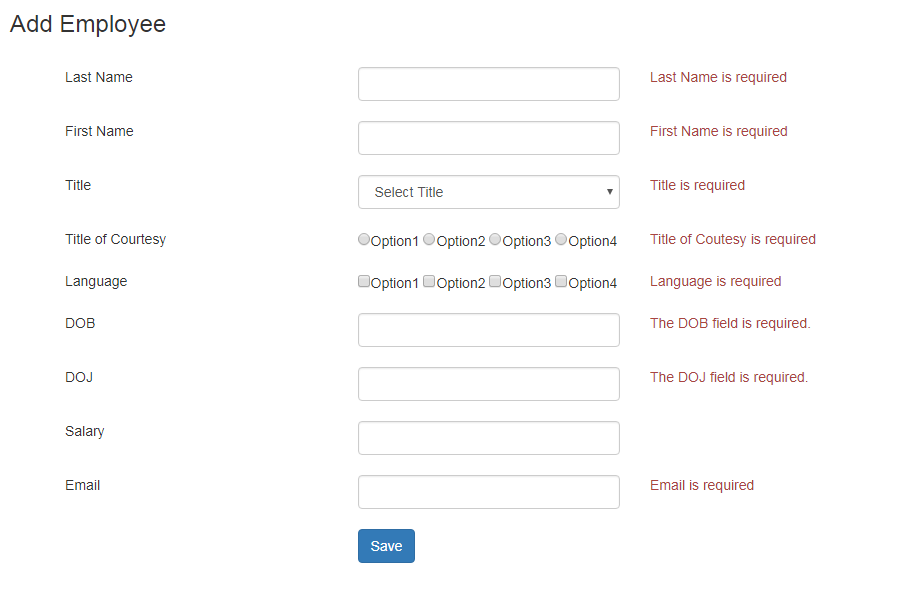The image size is (899, 599).
Task: Pick Title of Courtesy Option3 radio
Action: tap(496, 240)
